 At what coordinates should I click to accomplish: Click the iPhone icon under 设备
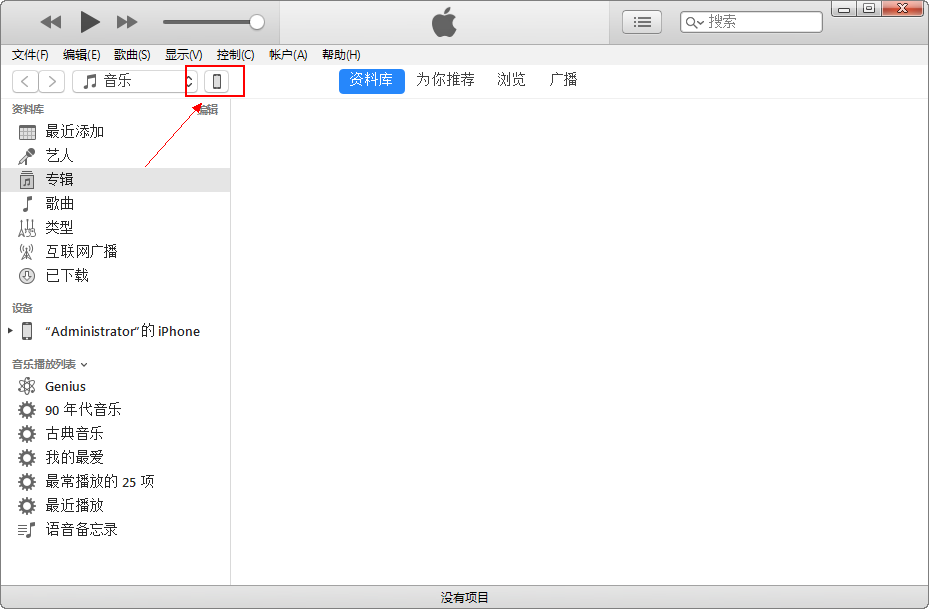click(x=27, y=331)
